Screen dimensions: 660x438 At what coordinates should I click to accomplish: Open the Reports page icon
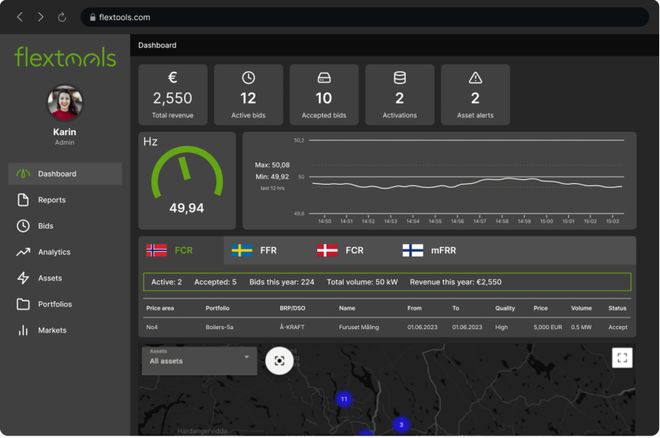click(x=23, y=200)
